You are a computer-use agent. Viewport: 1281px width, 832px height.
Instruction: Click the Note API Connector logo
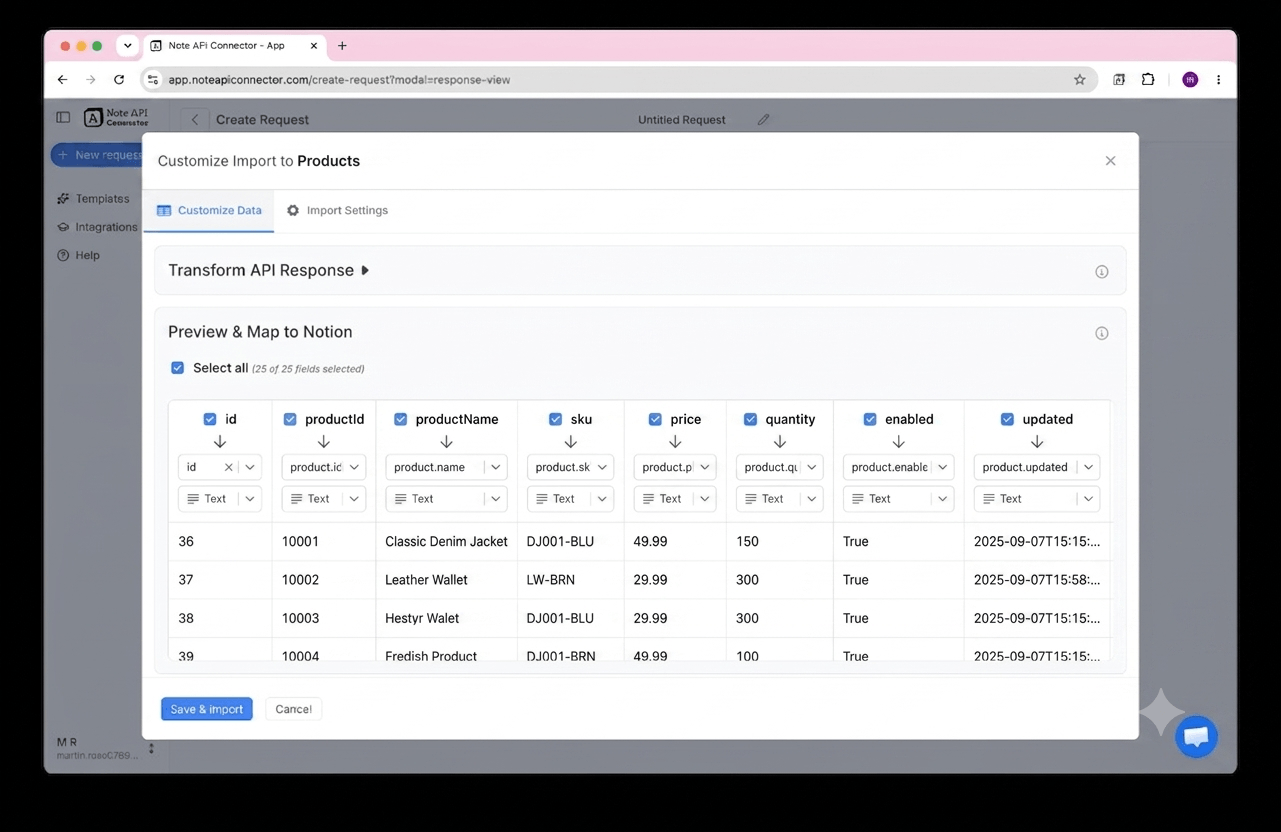(x=116, y=117)
